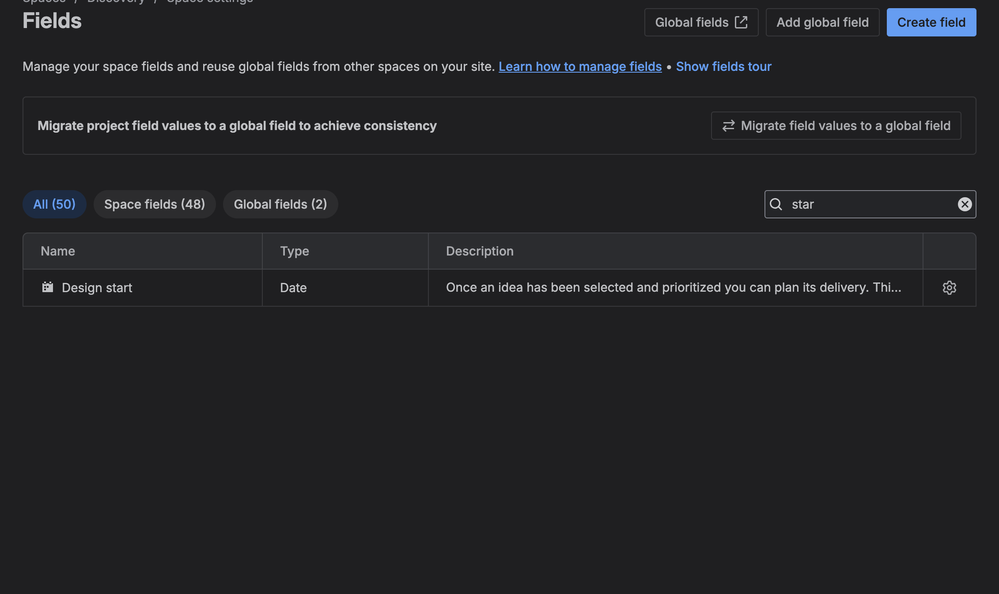Switch to the Space fields (48) tab

click(x=154, y=204)
